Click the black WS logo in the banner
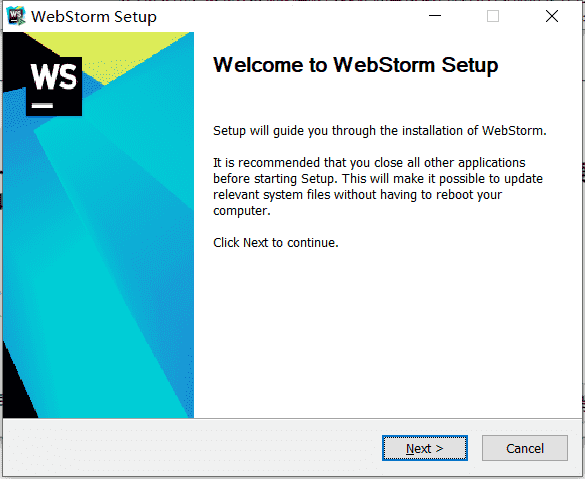Image resolution: width=585 pixels, height=479 pixels. point(54,86)
